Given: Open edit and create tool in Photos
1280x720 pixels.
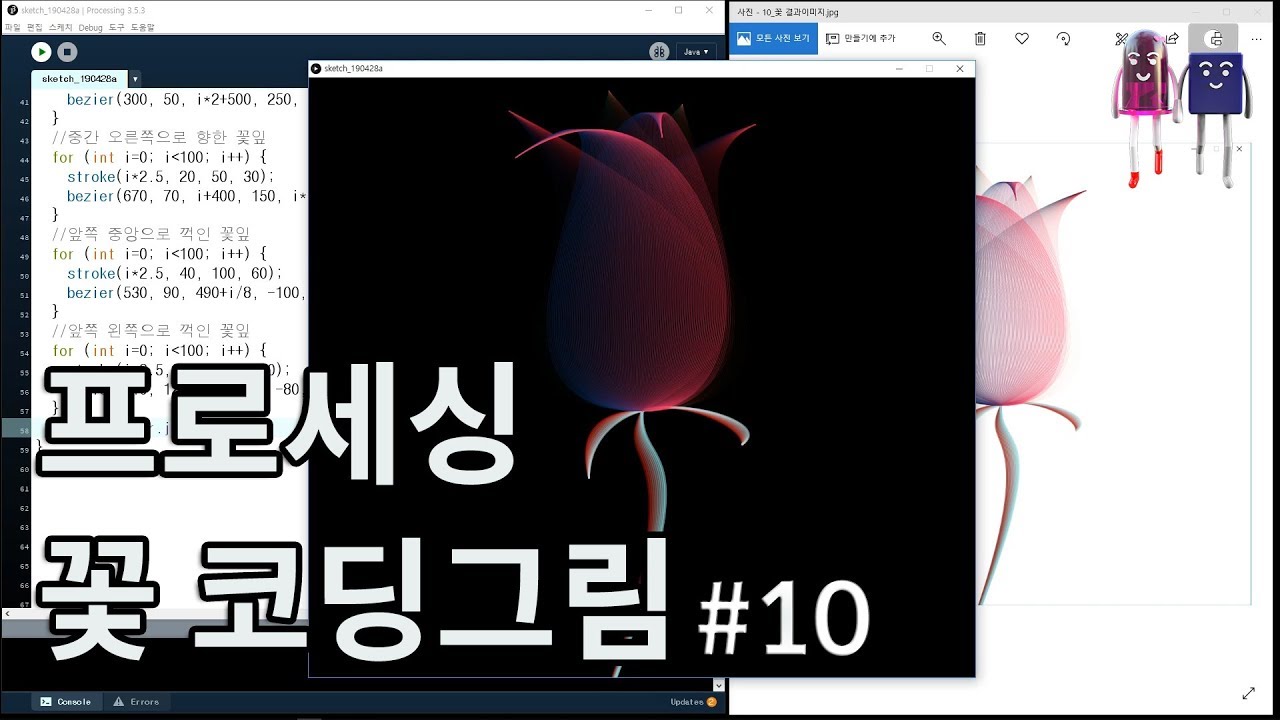Looking at the screenshot, I should pos(1122,38).
